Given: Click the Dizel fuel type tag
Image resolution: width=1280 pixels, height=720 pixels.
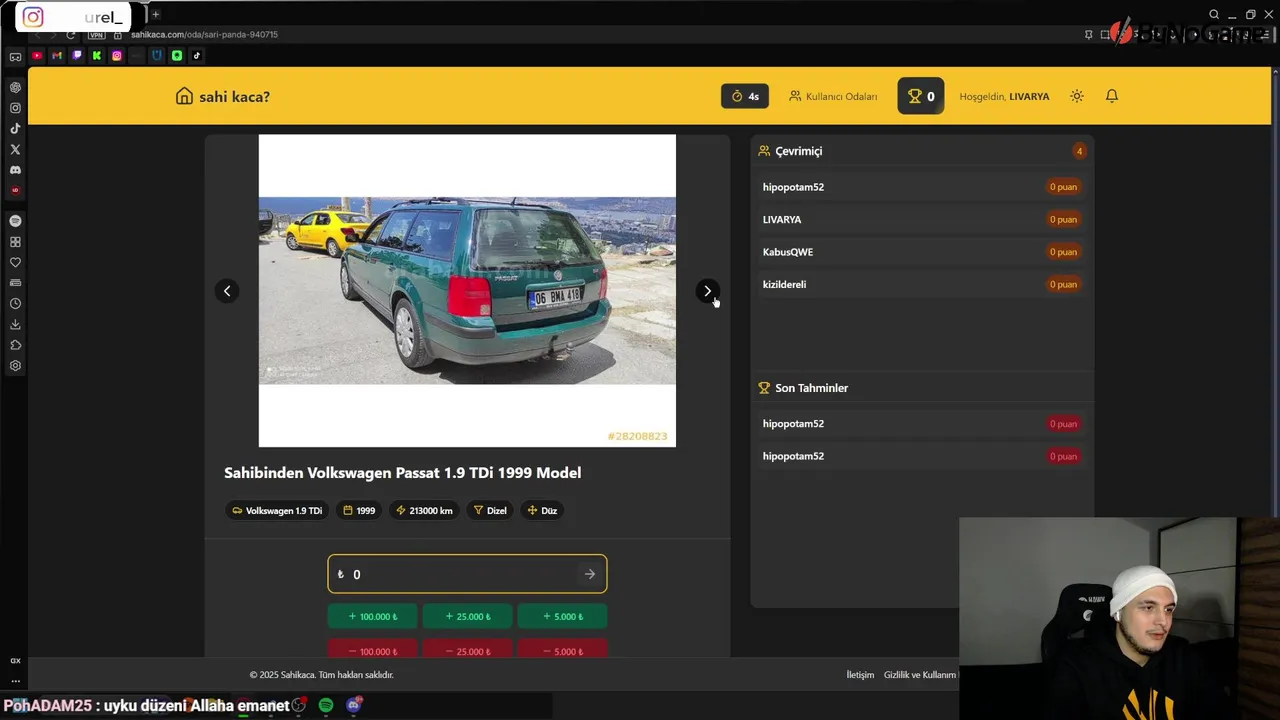Looking at the screenshot, I should (490, 510).
